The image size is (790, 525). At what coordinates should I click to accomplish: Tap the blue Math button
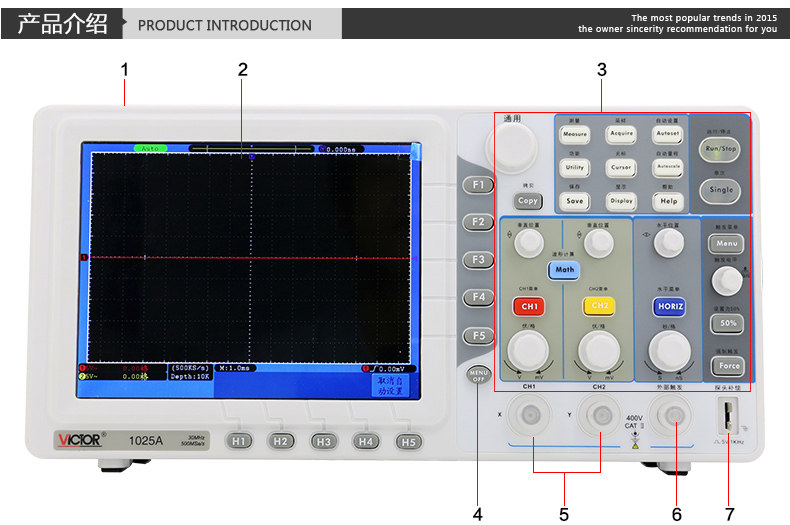coord(564,270)
